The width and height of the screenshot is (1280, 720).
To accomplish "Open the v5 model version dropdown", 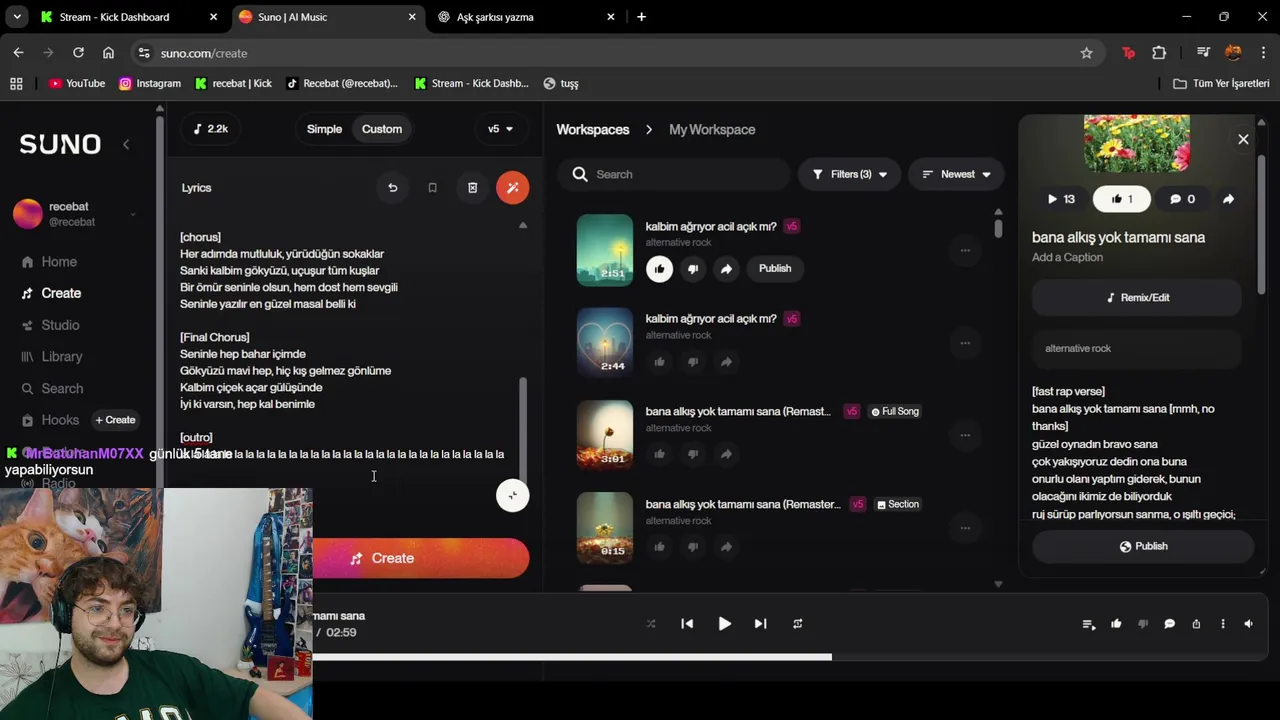I will pyautogui.click(x=500, y=129).
